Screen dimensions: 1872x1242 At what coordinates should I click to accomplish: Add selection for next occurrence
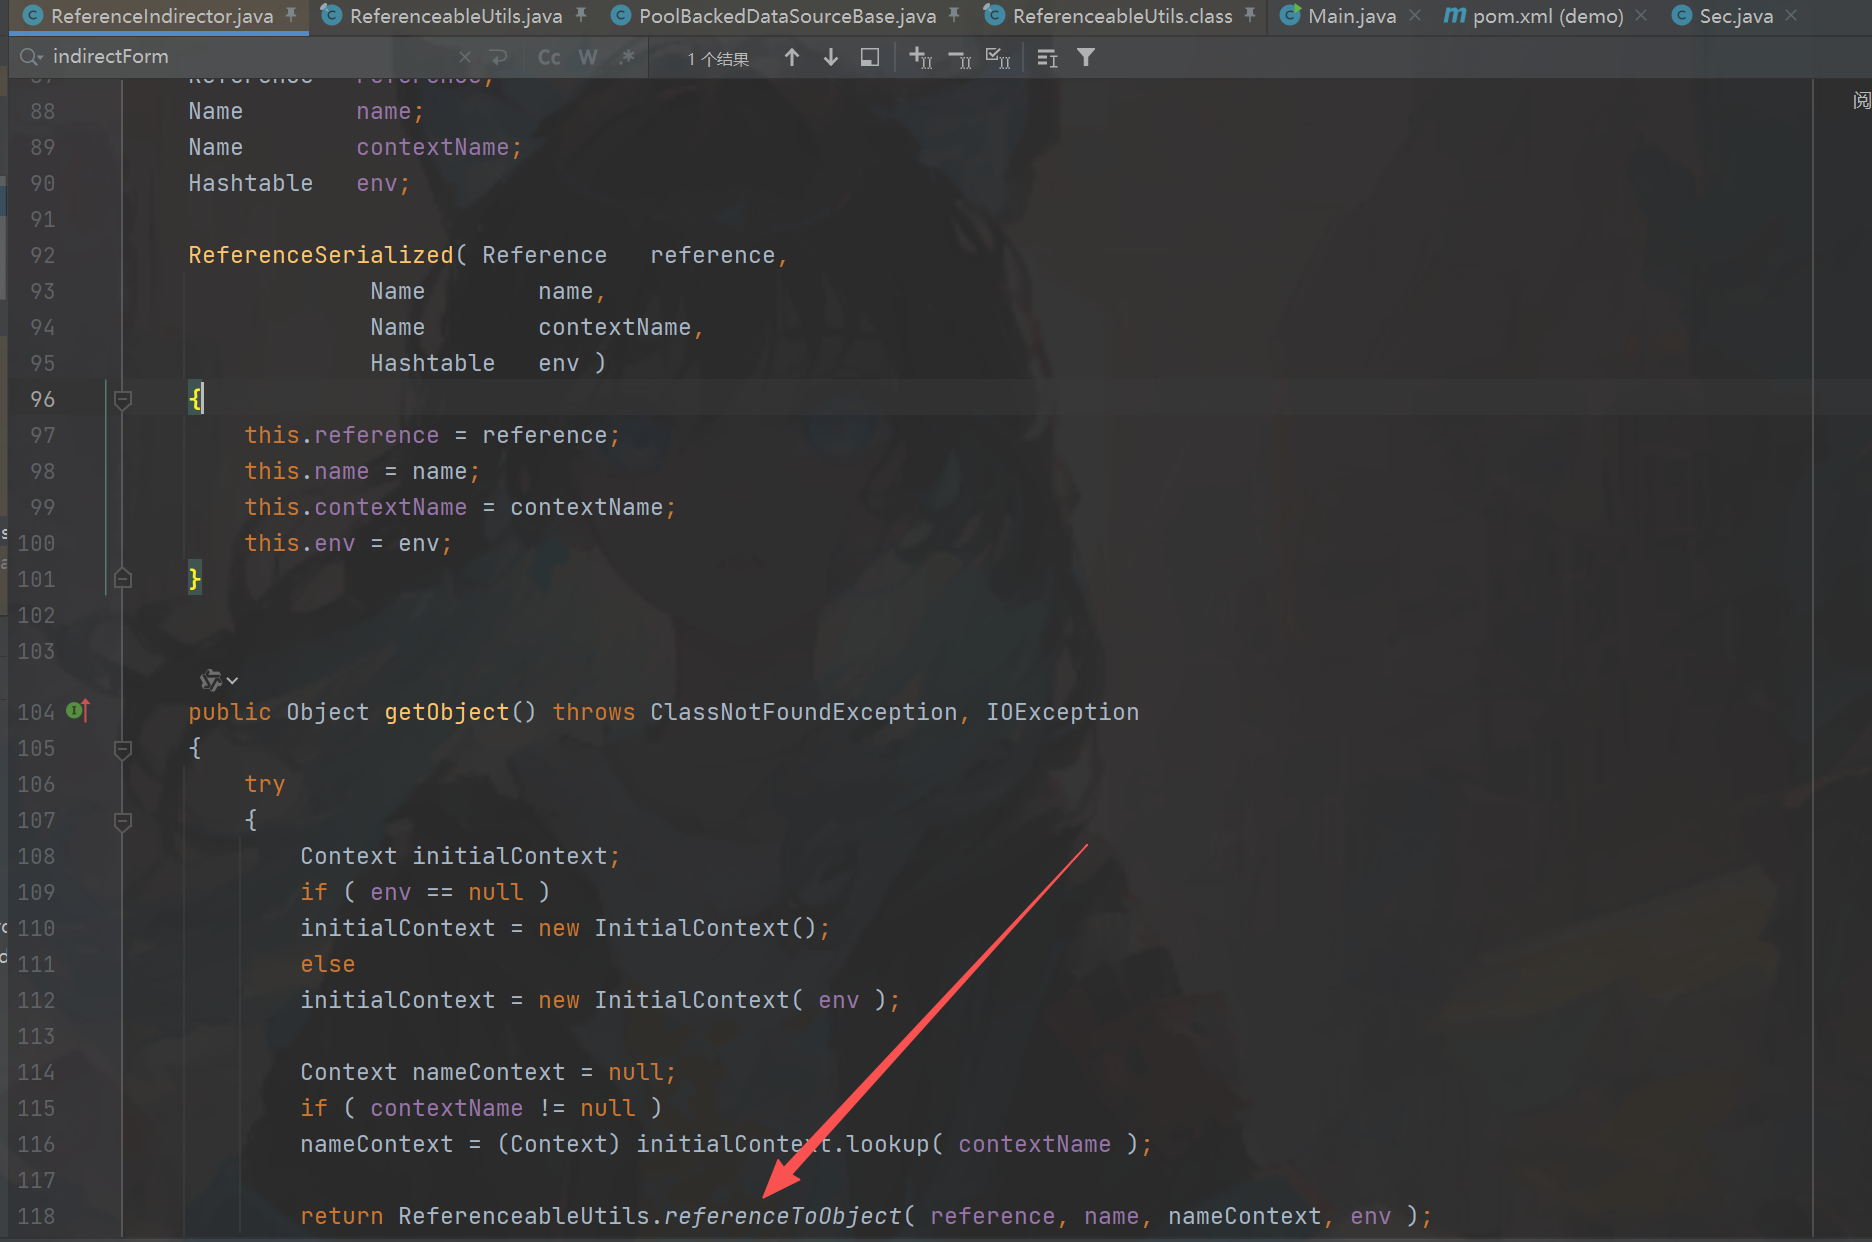[920, 58]
